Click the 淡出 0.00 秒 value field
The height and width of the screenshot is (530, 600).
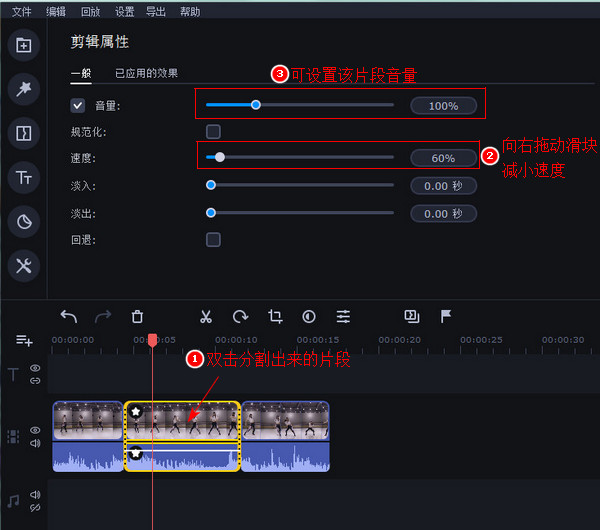pyautogui.click(x=443, y=214)
